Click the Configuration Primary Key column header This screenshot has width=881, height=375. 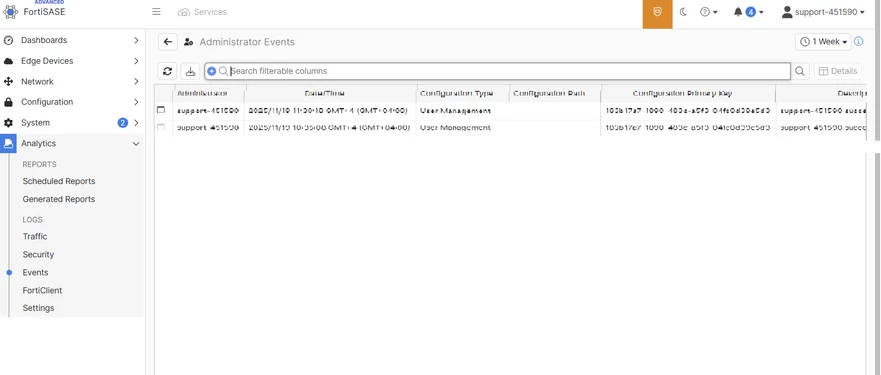coord(682,93)
